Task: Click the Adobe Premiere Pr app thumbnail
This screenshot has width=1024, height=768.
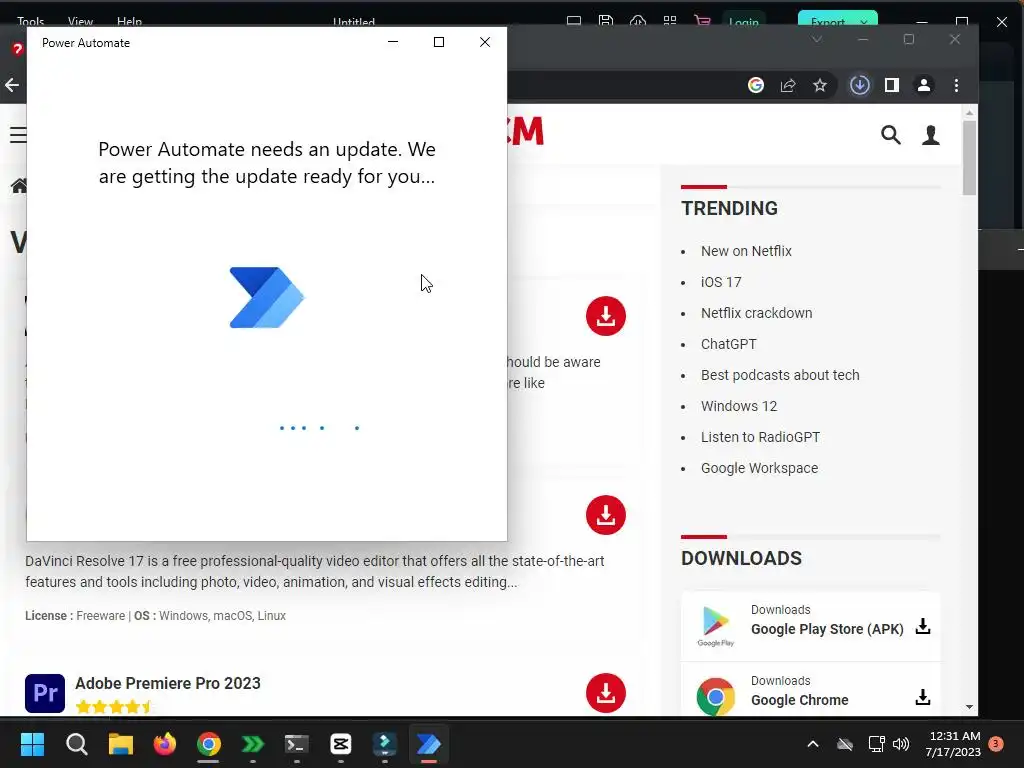Action: pyautogui.click(x=44, y=693)
